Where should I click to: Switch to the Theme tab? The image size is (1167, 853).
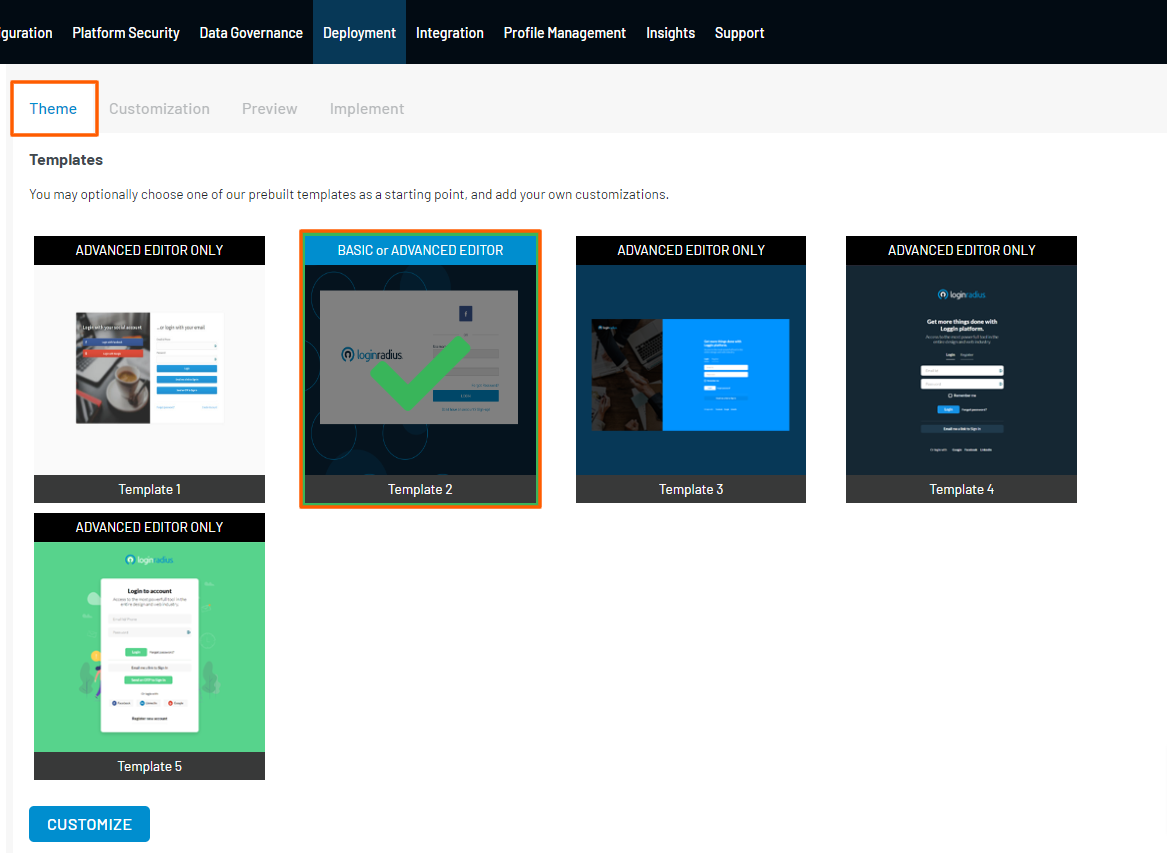coord(53,109)
